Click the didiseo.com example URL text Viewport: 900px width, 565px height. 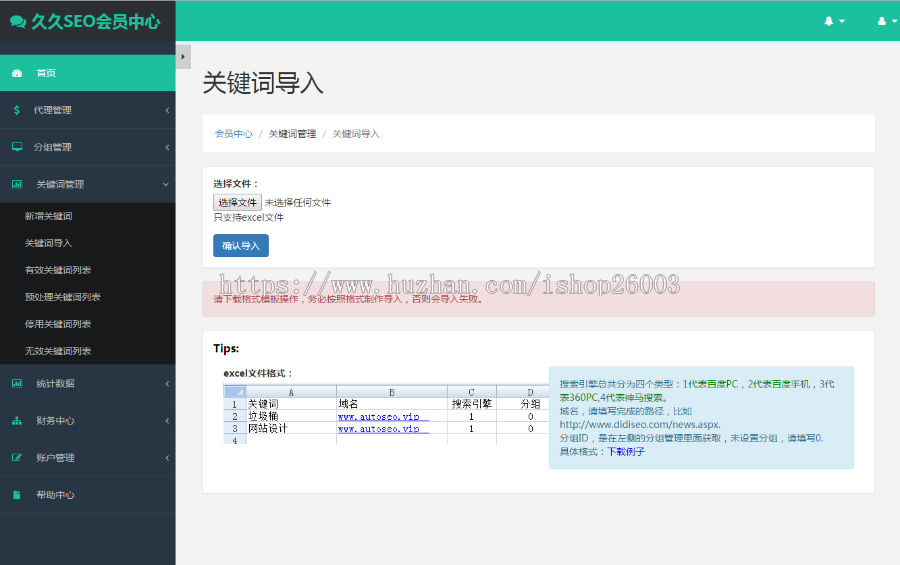point(640,425)
